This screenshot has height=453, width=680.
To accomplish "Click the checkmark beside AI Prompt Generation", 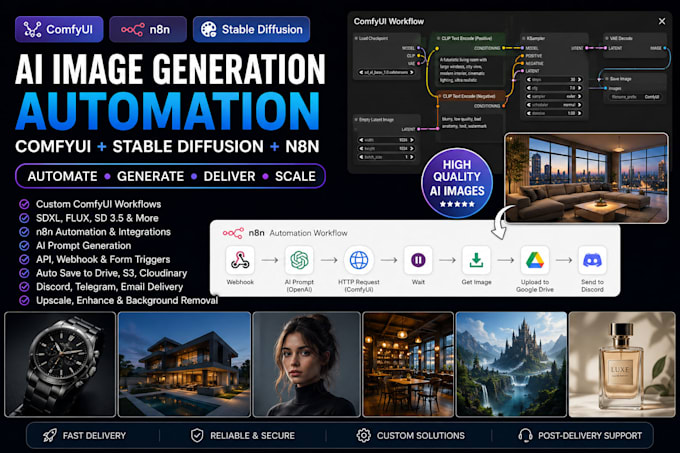I will coord(24,246).
